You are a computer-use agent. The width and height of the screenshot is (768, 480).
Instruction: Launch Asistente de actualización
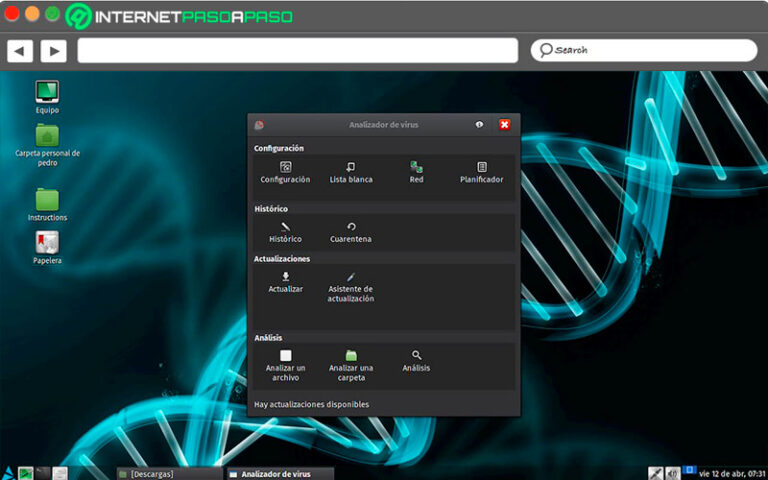(351, 288)
